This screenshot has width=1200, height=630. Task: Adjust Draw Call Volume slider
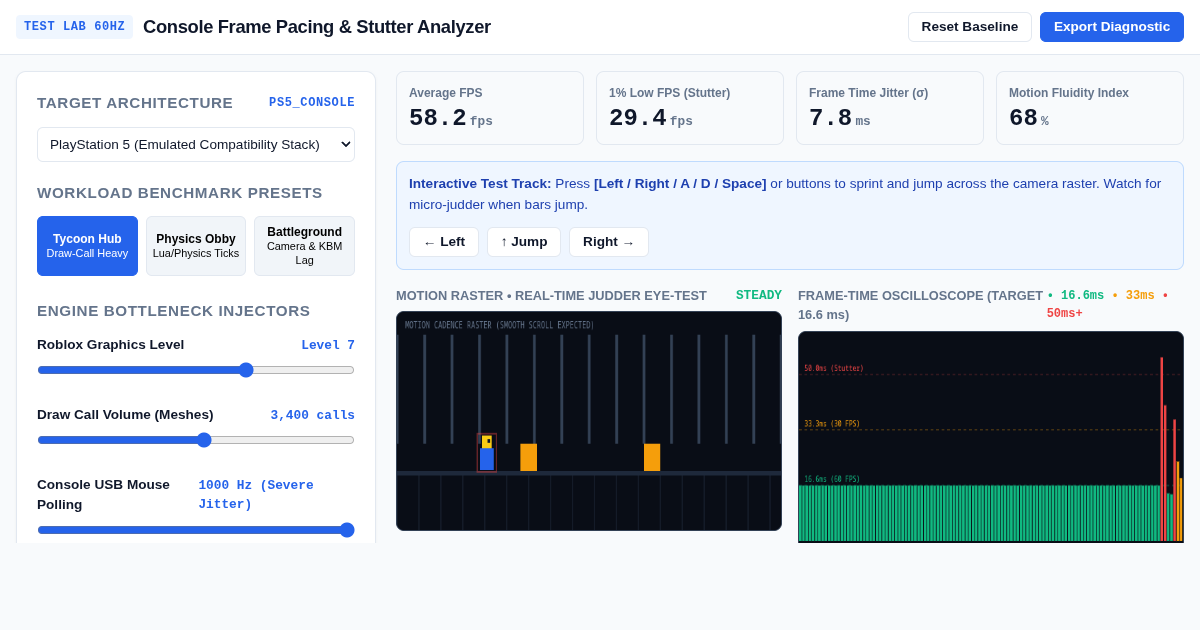pyautogui.click(x=196, y=440)
